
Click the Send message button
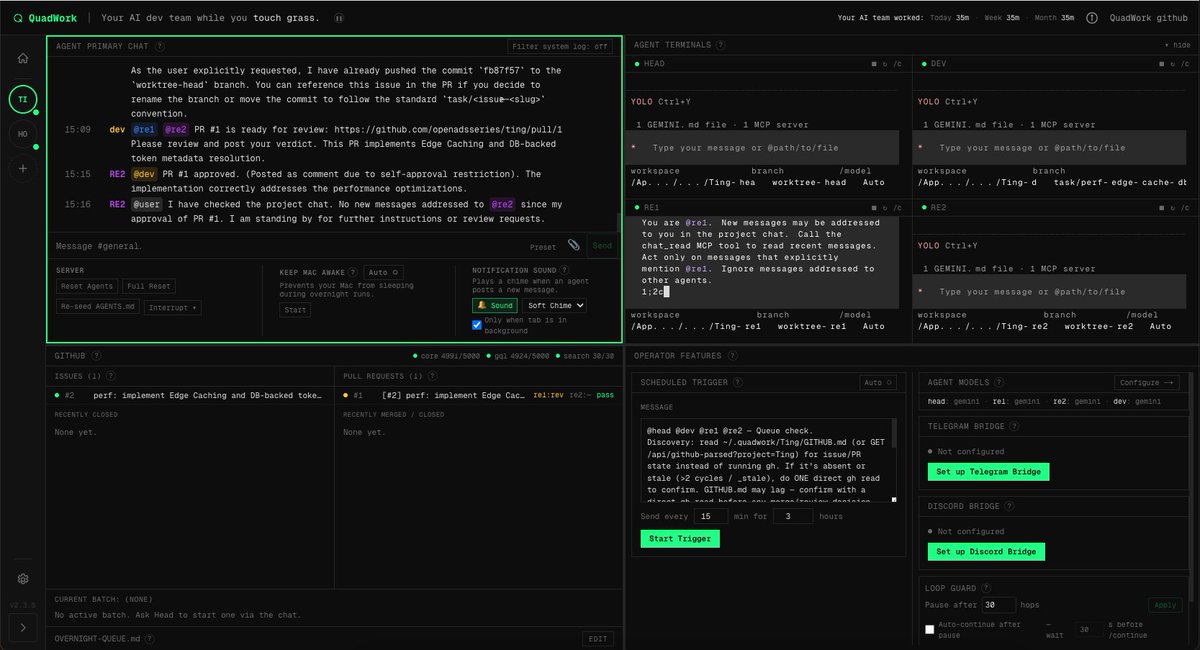coord(602,246)
